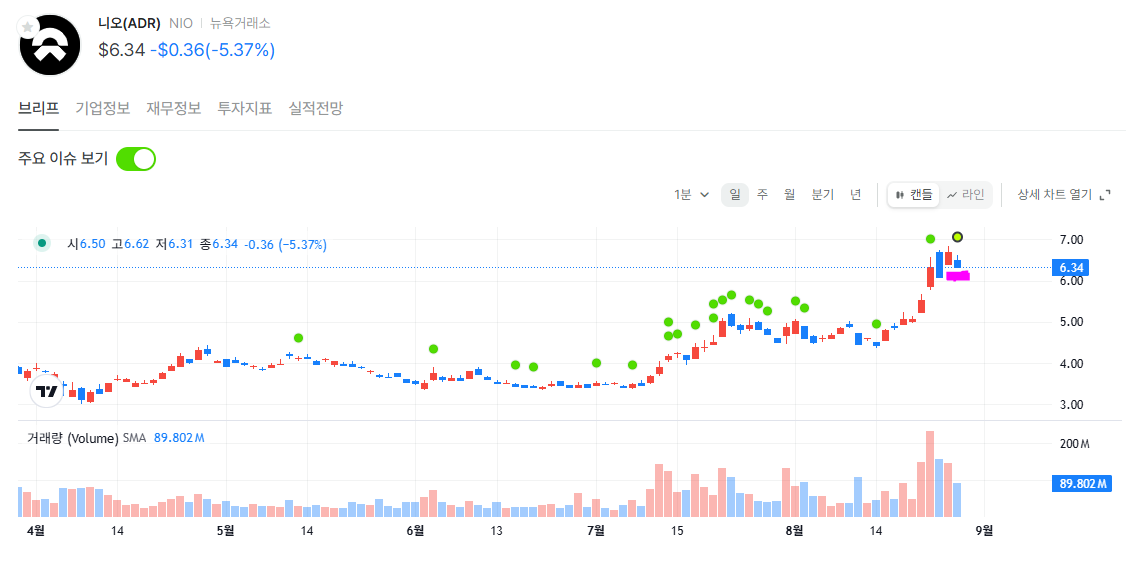Image resolution: width=1126 pixels, height=561 pixels.
Task: Select 캔들 candle chart mode
Action: pyautogui.click(x=913, y=195)
